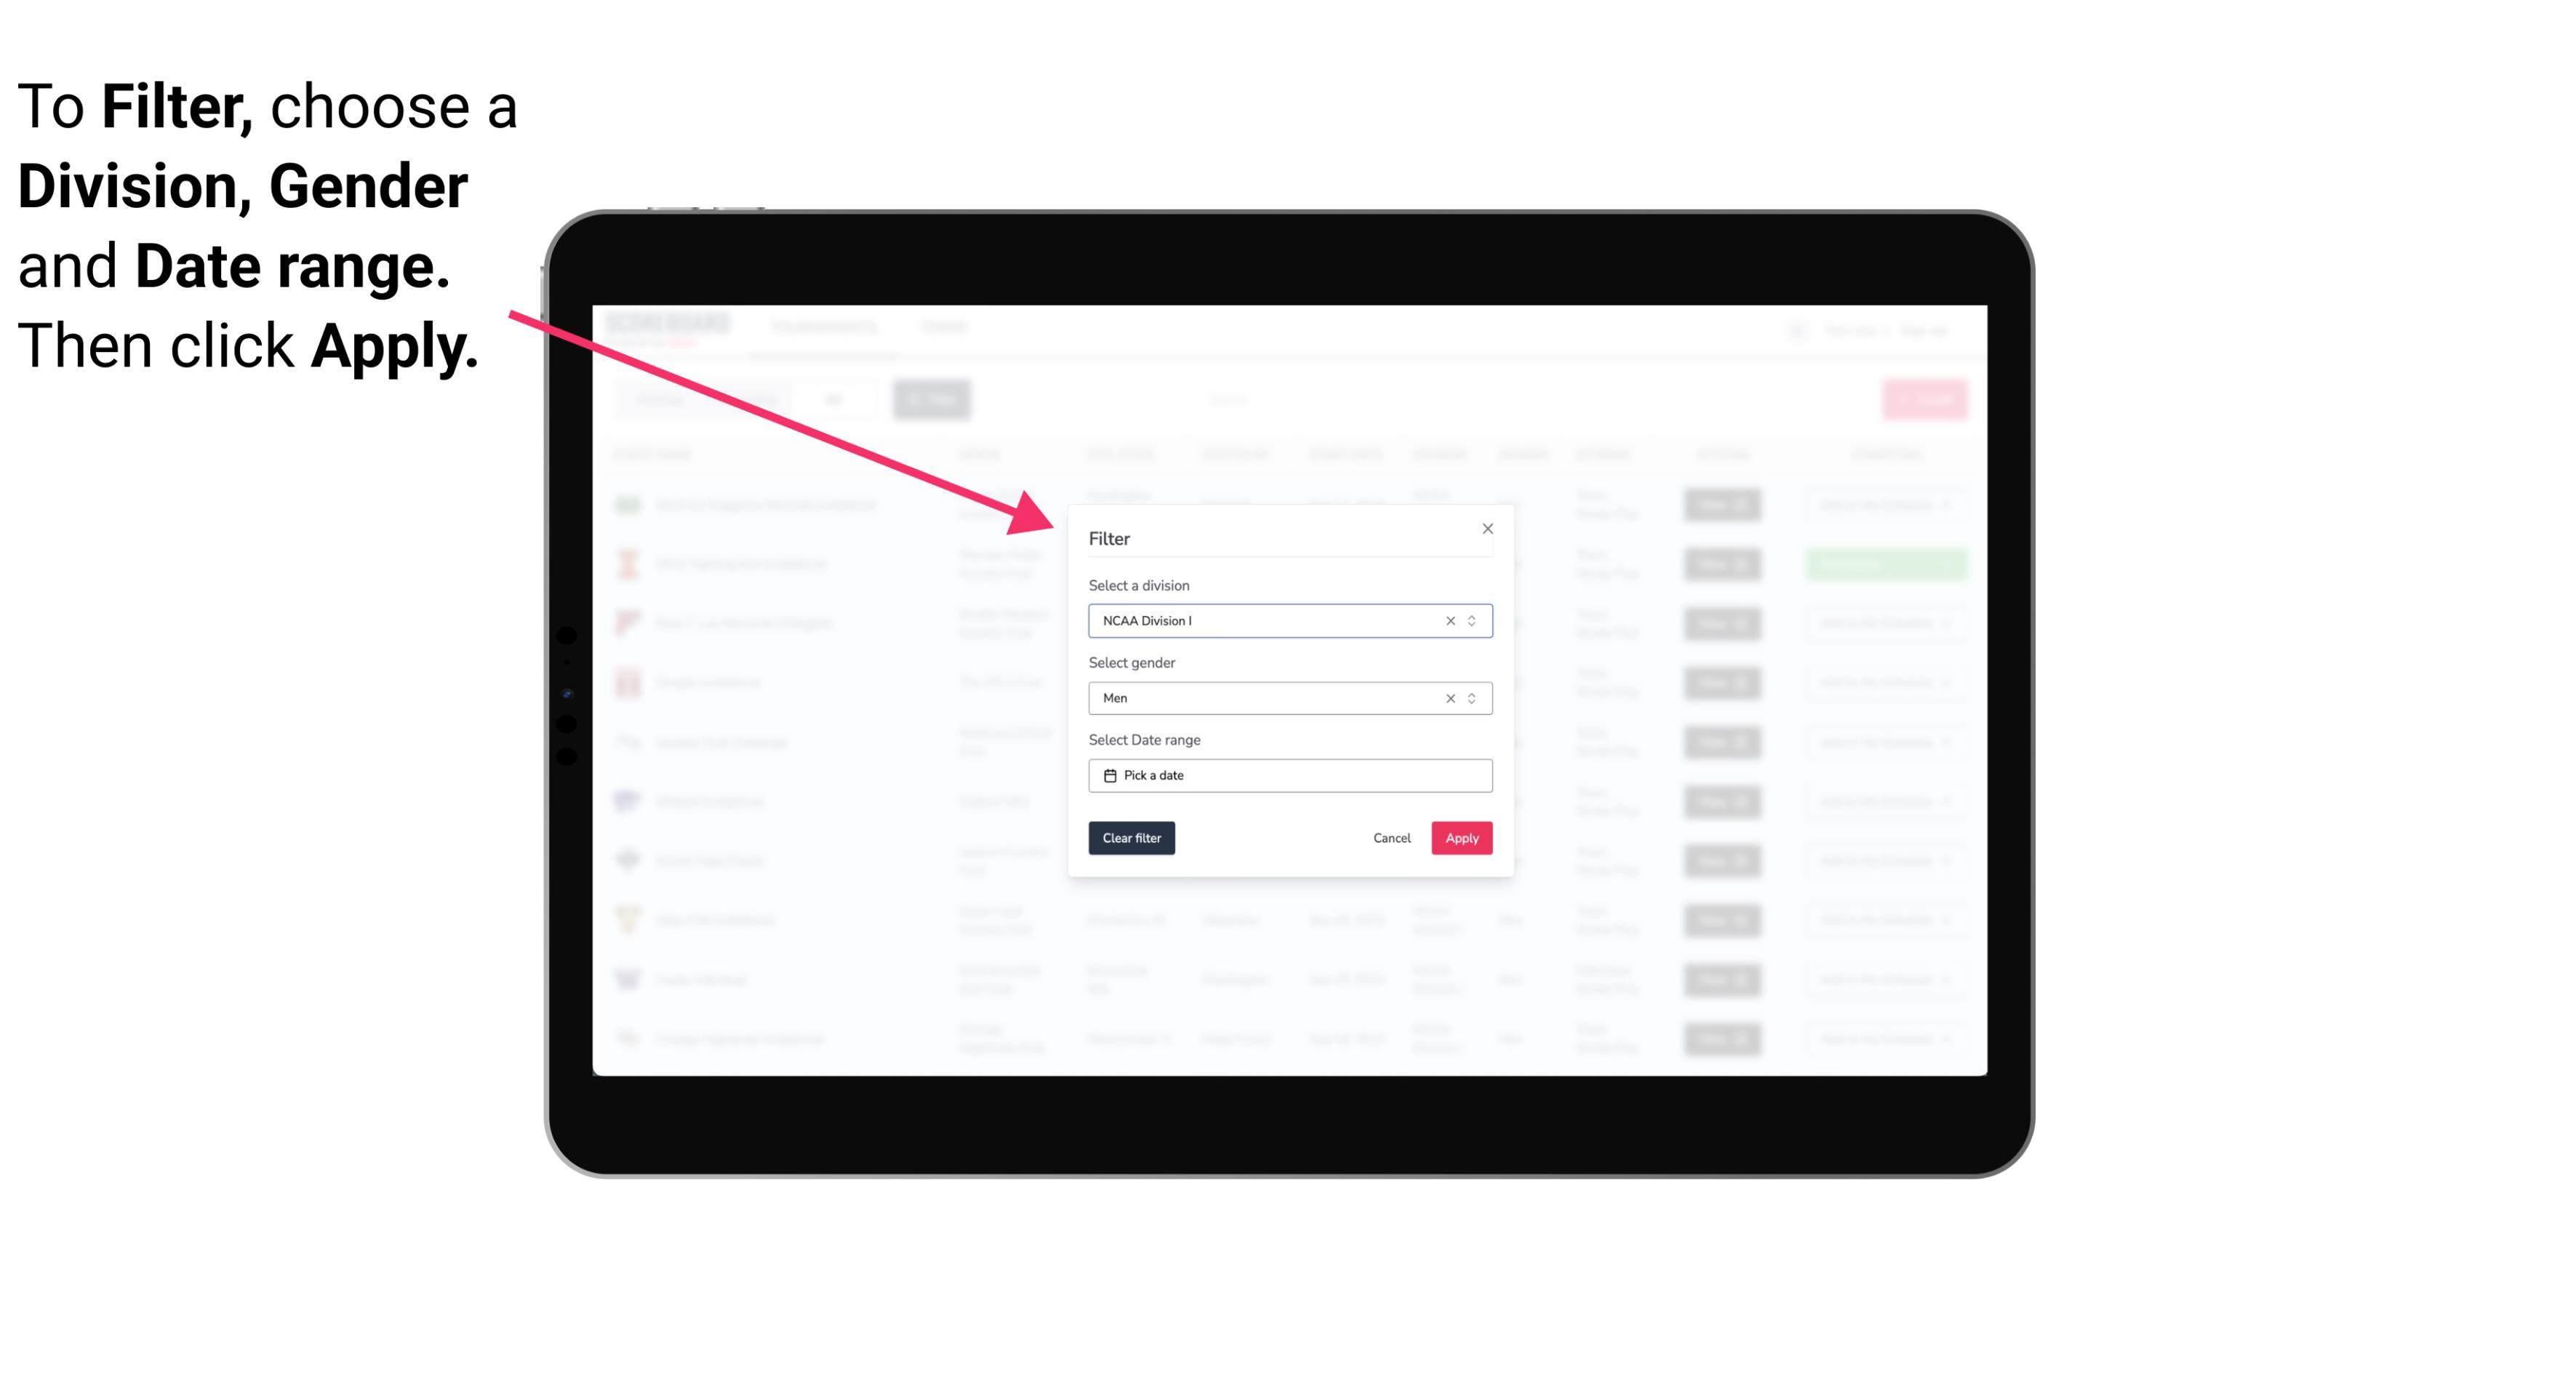
Task: Select NCAA Division I in division field
Action: point(1287,620)
